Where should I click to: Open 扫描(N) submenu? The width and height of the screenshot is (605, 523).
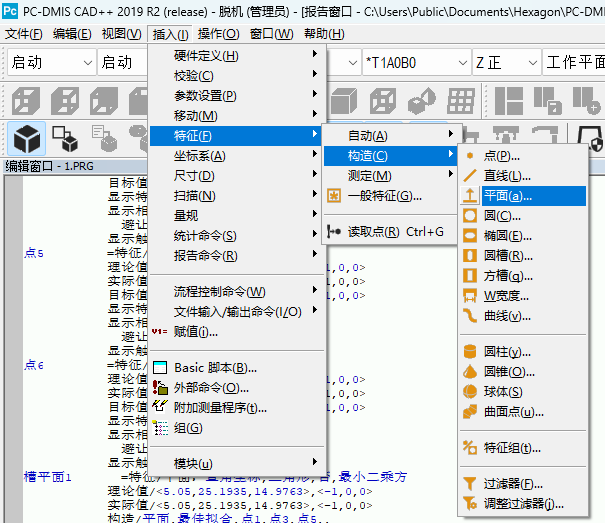(236, 196)
